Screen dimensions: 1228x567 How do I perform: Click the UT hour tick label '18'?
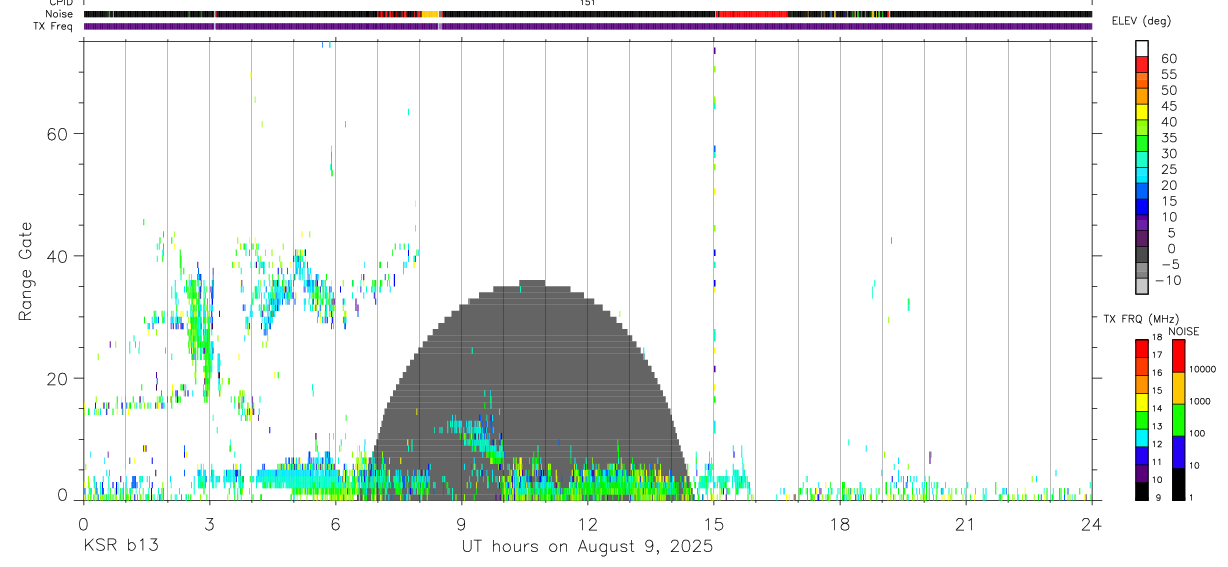[x=839, y=524]
